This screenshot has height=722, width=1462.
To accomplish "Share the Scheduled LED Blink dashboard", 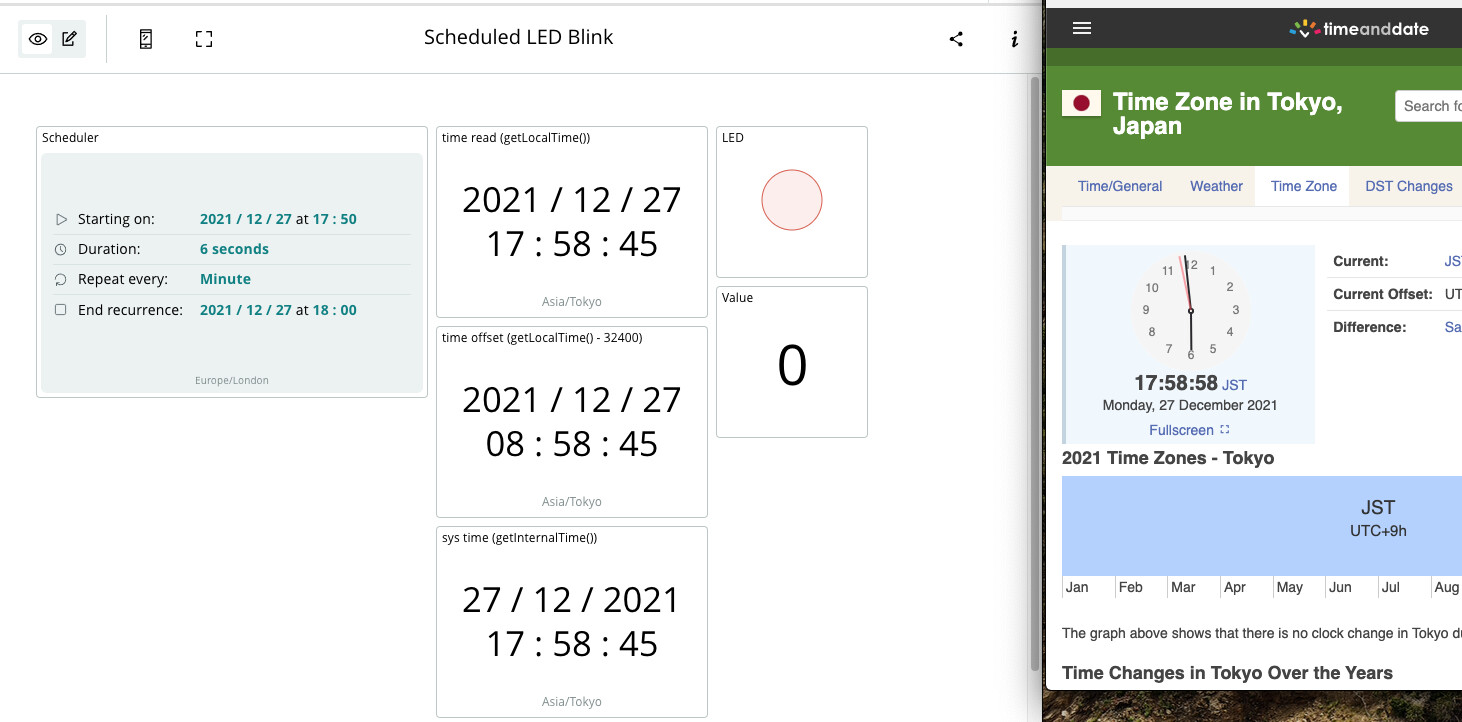I will tap(956, 39).
